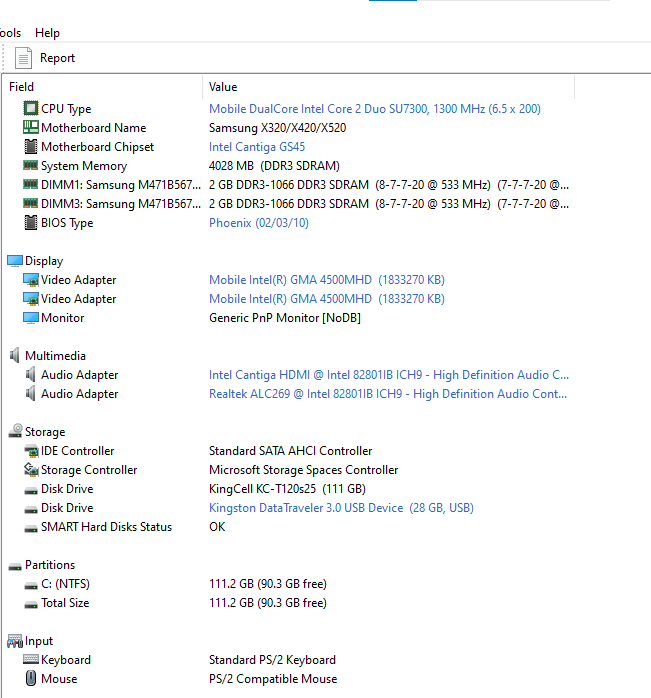651x698 pixels.
Task: Click the second Video Adapter icon
Action: click(x=31, y=299)
